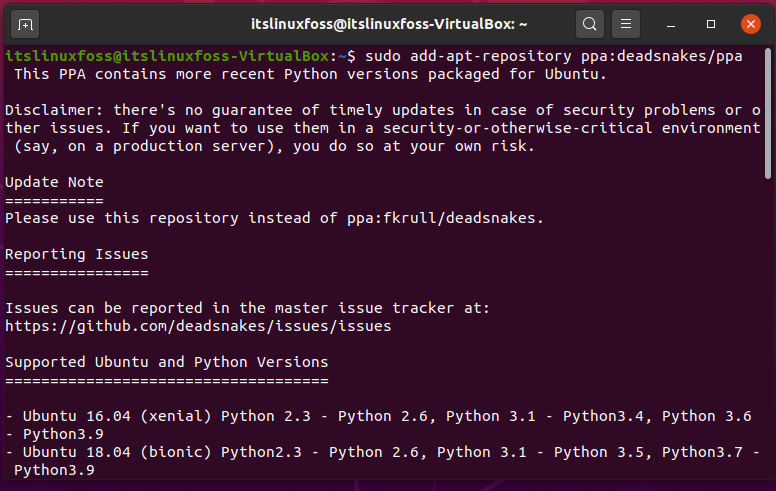
Task: Click the ppa:deadsnakes/ppa command text
Action: point(662,56)
